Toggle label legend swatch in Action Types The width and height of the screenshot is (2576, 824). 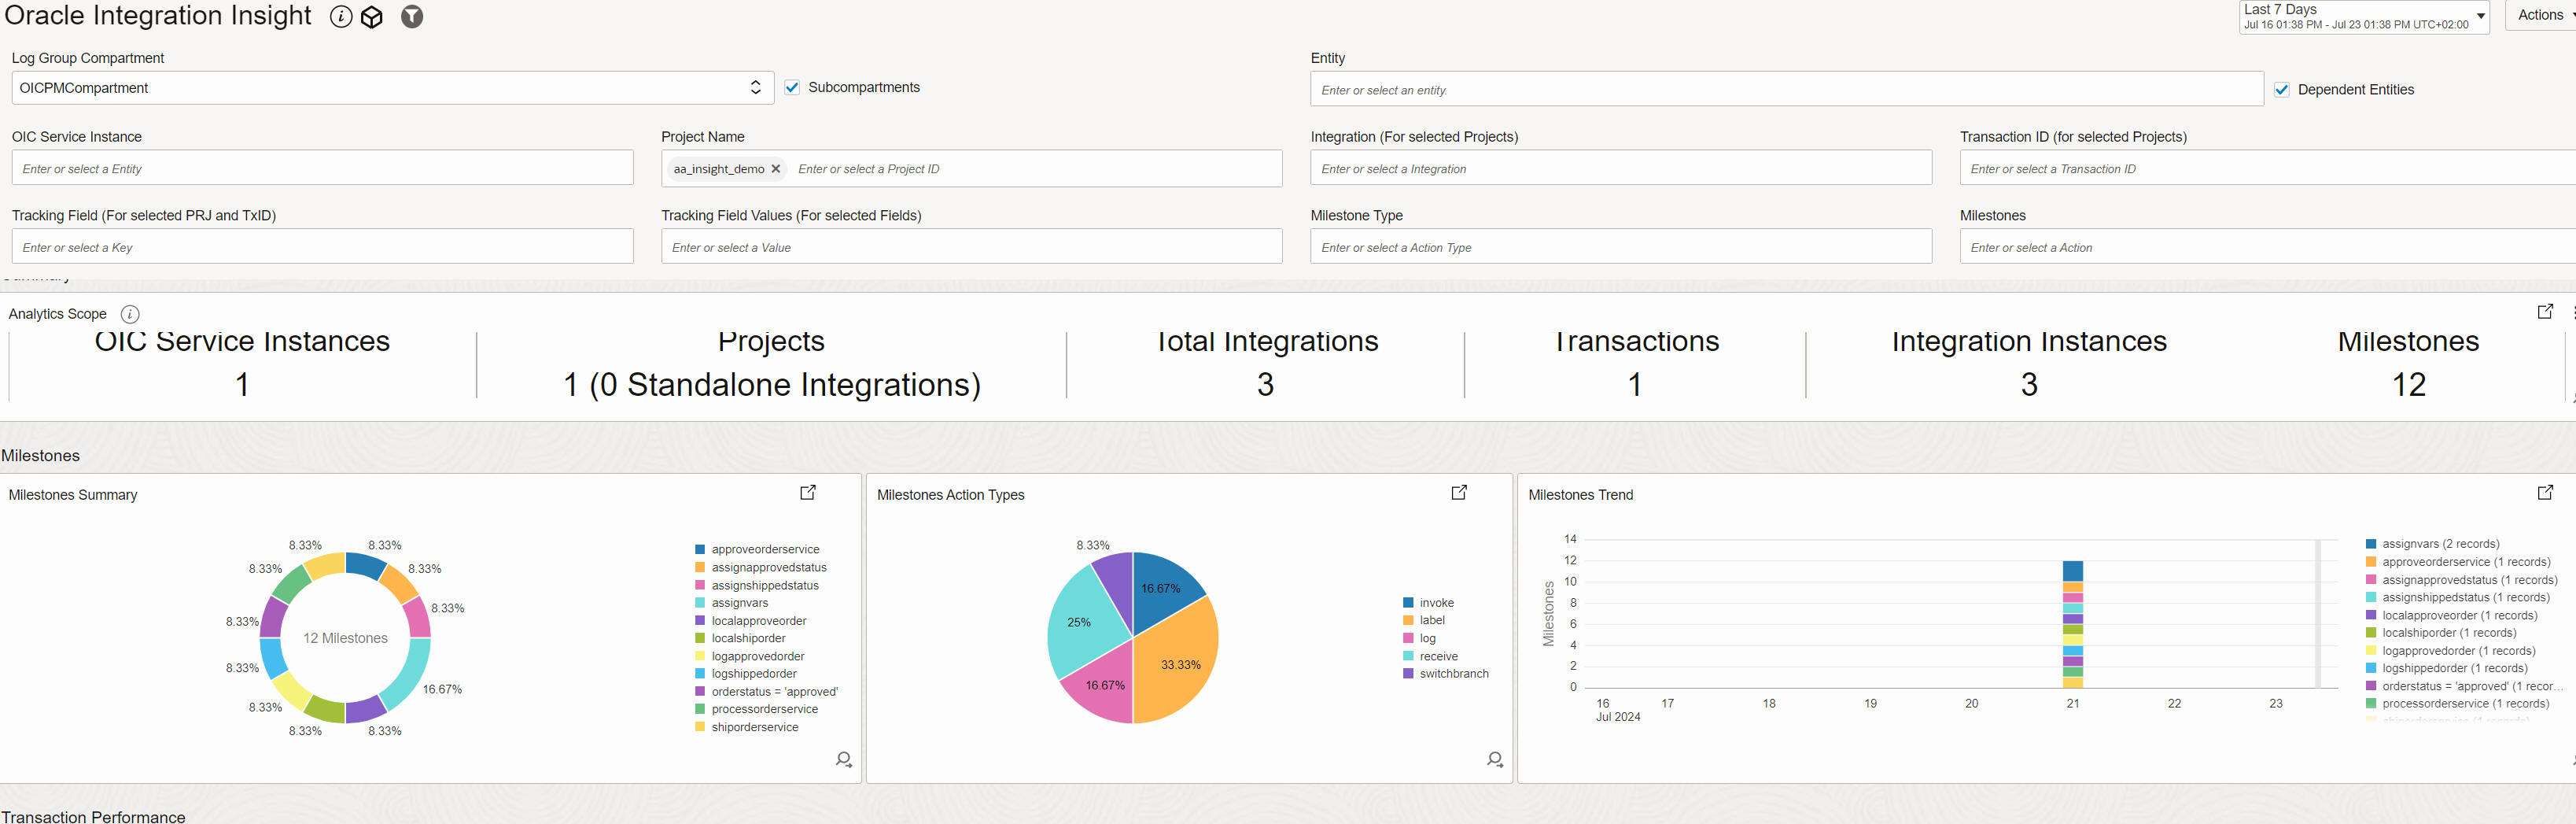point(1408,621)
